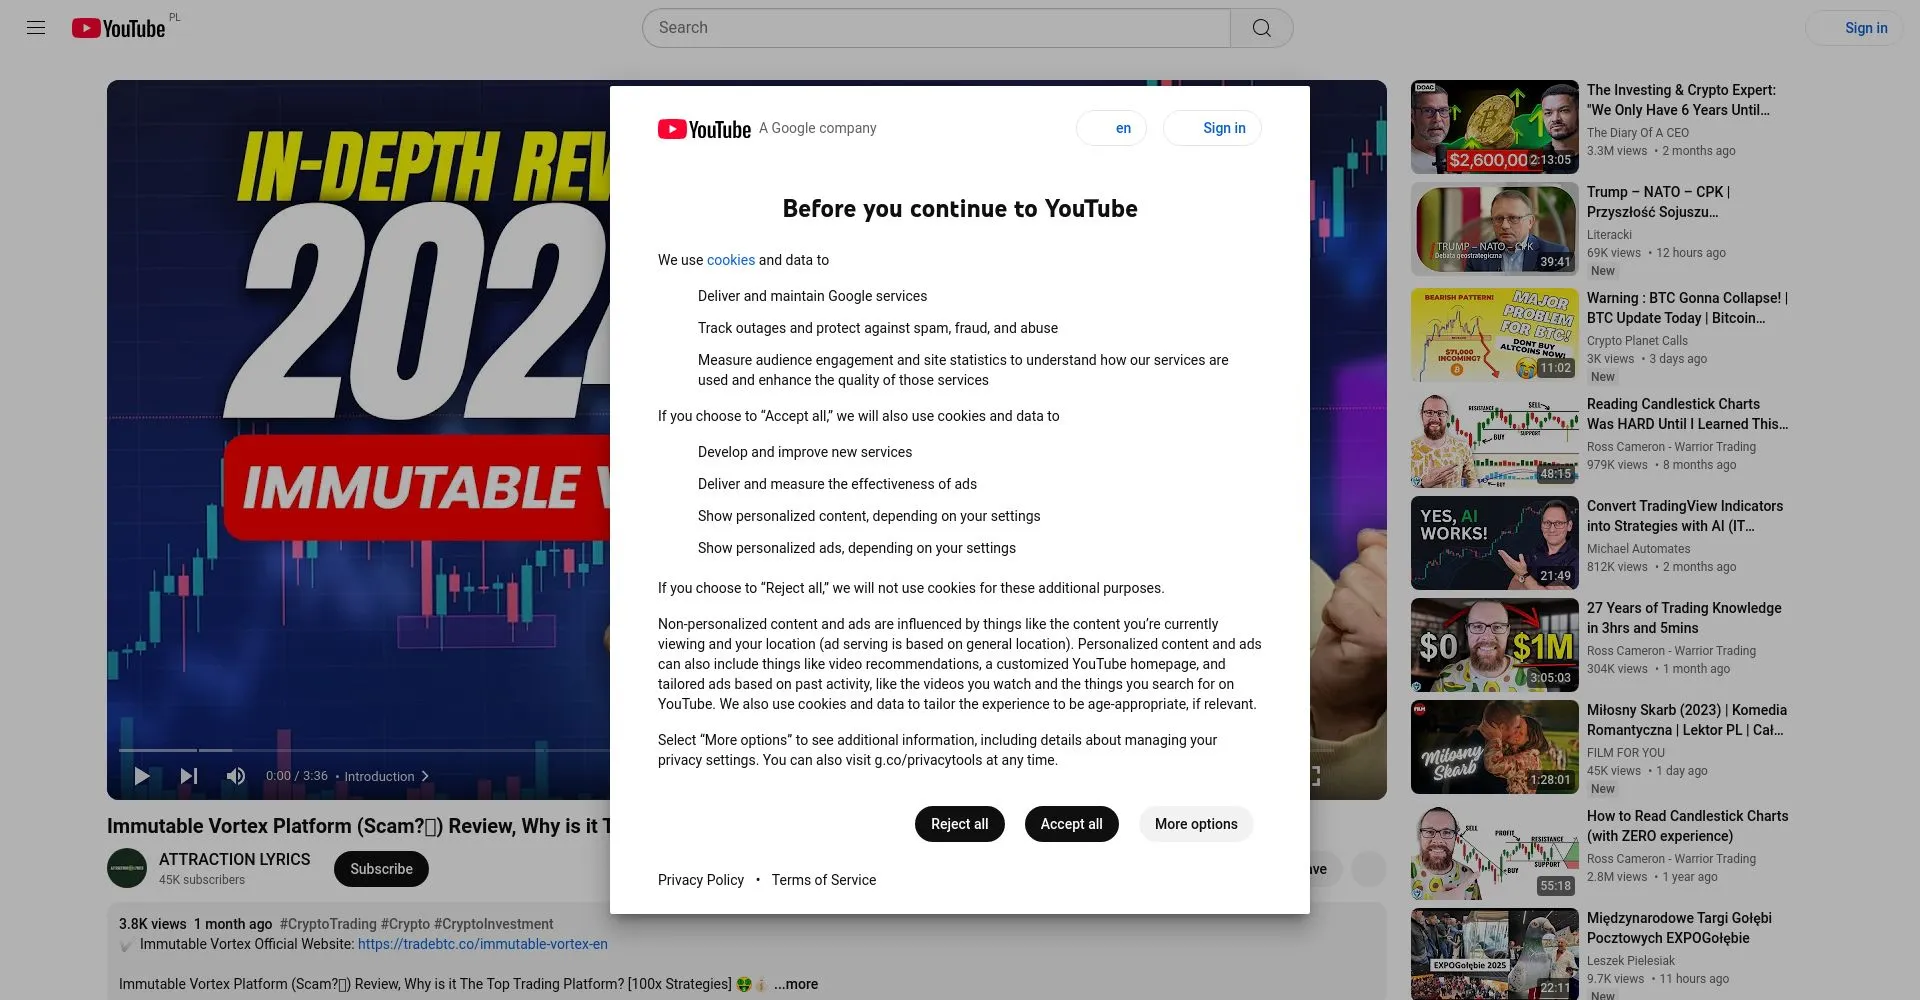Open the 27 Years of Trading Knowledge thumbnail
The image size is (1920, 1000).
click(1494, 645)
